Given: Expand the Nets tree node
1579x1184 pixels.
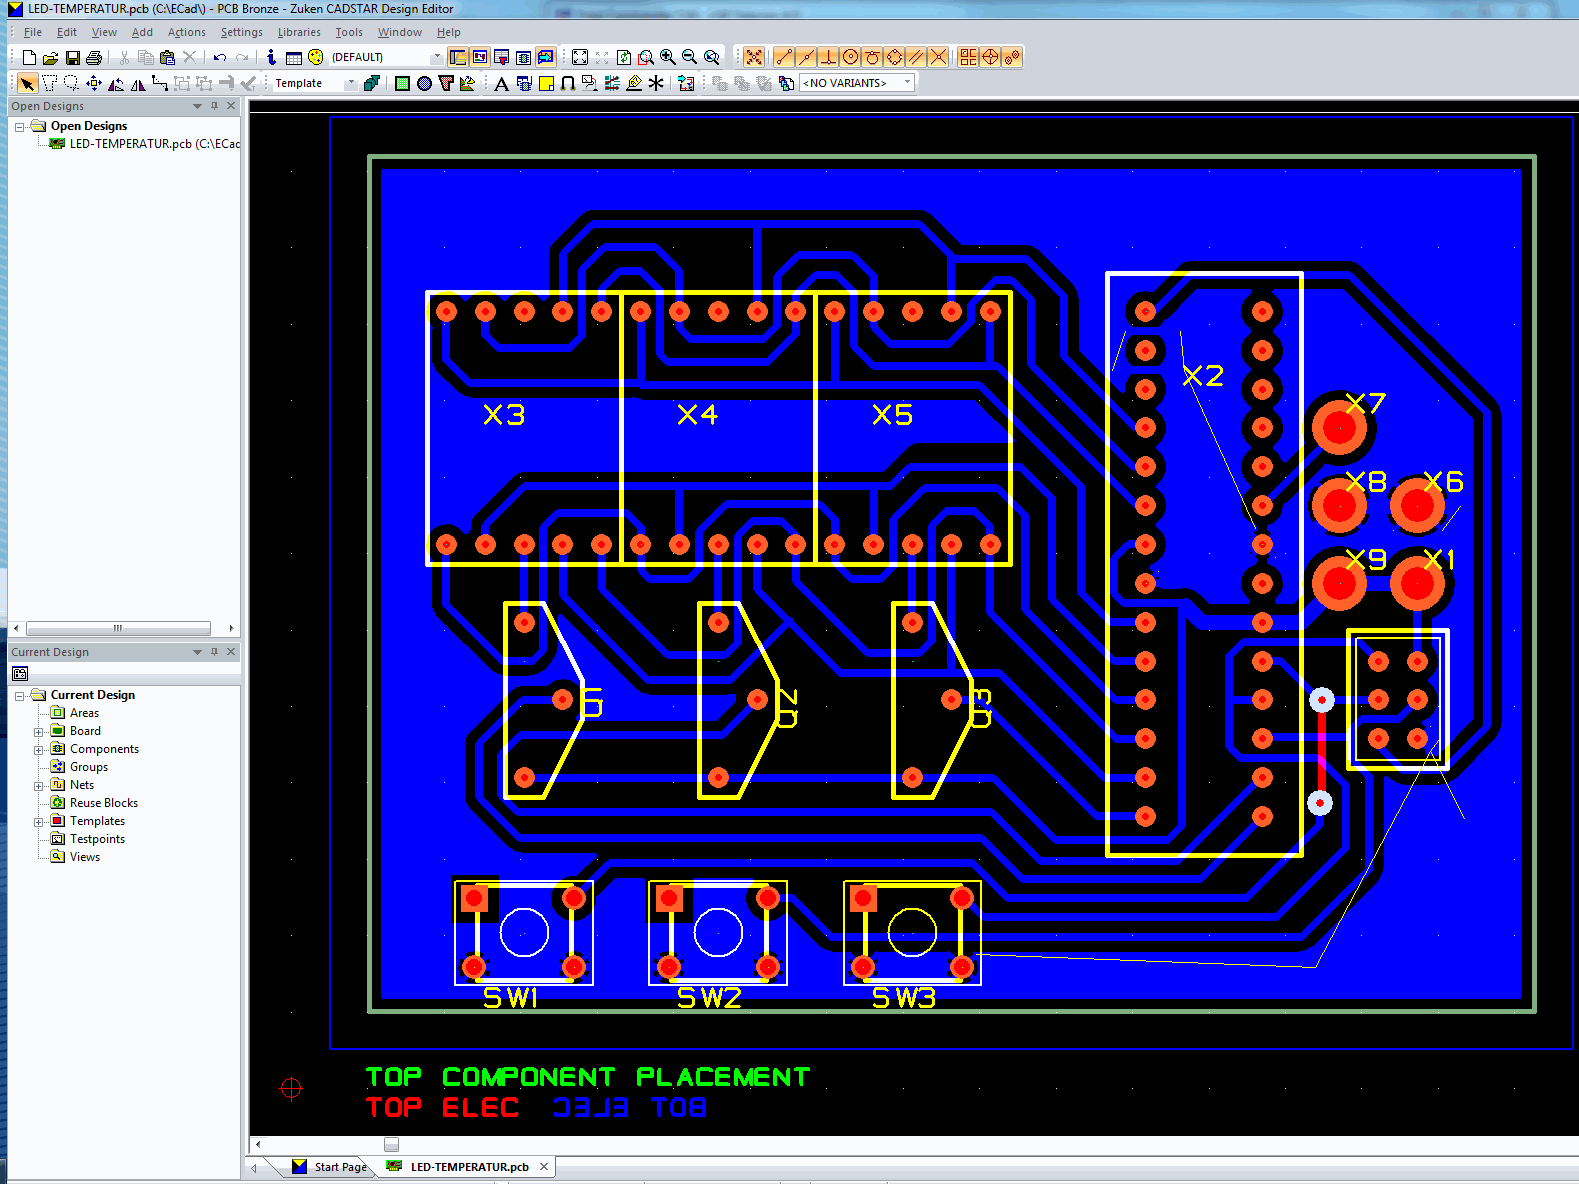Looking at the screenshot, I should pyautogui.click(x=38, y=786).
